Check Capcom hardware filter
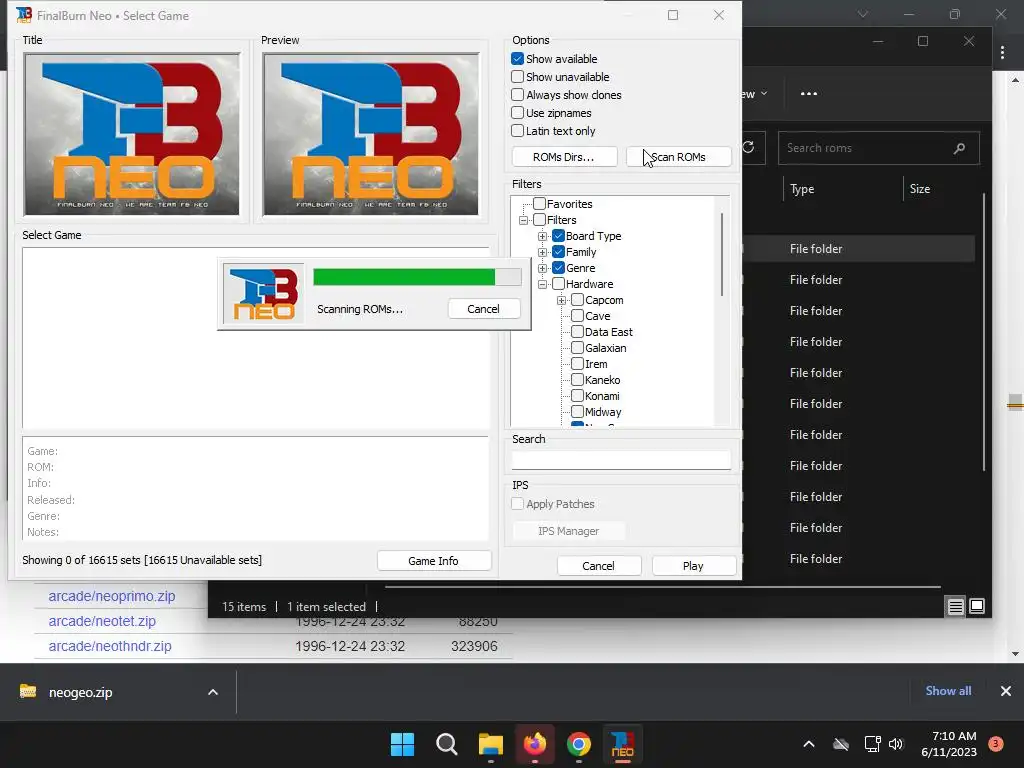The image size is (1024, 768). point(577,300)
